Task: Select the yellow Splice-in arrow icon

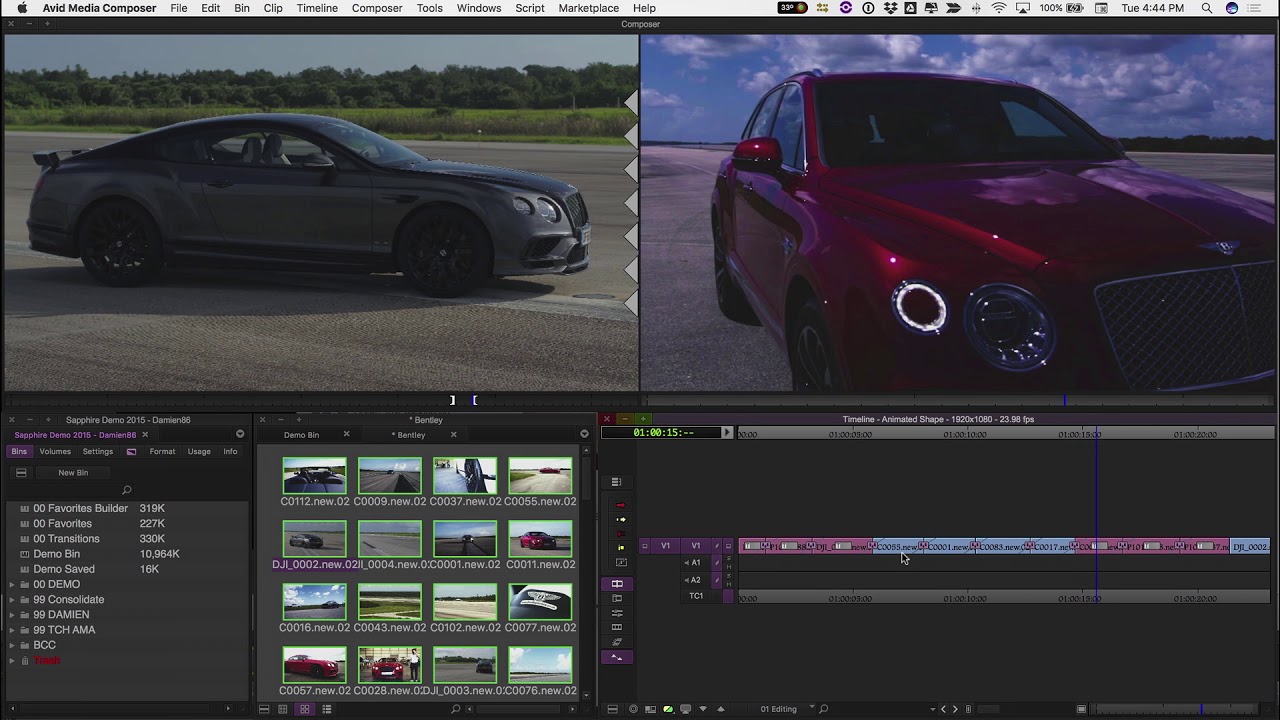Action: (622, 520)
